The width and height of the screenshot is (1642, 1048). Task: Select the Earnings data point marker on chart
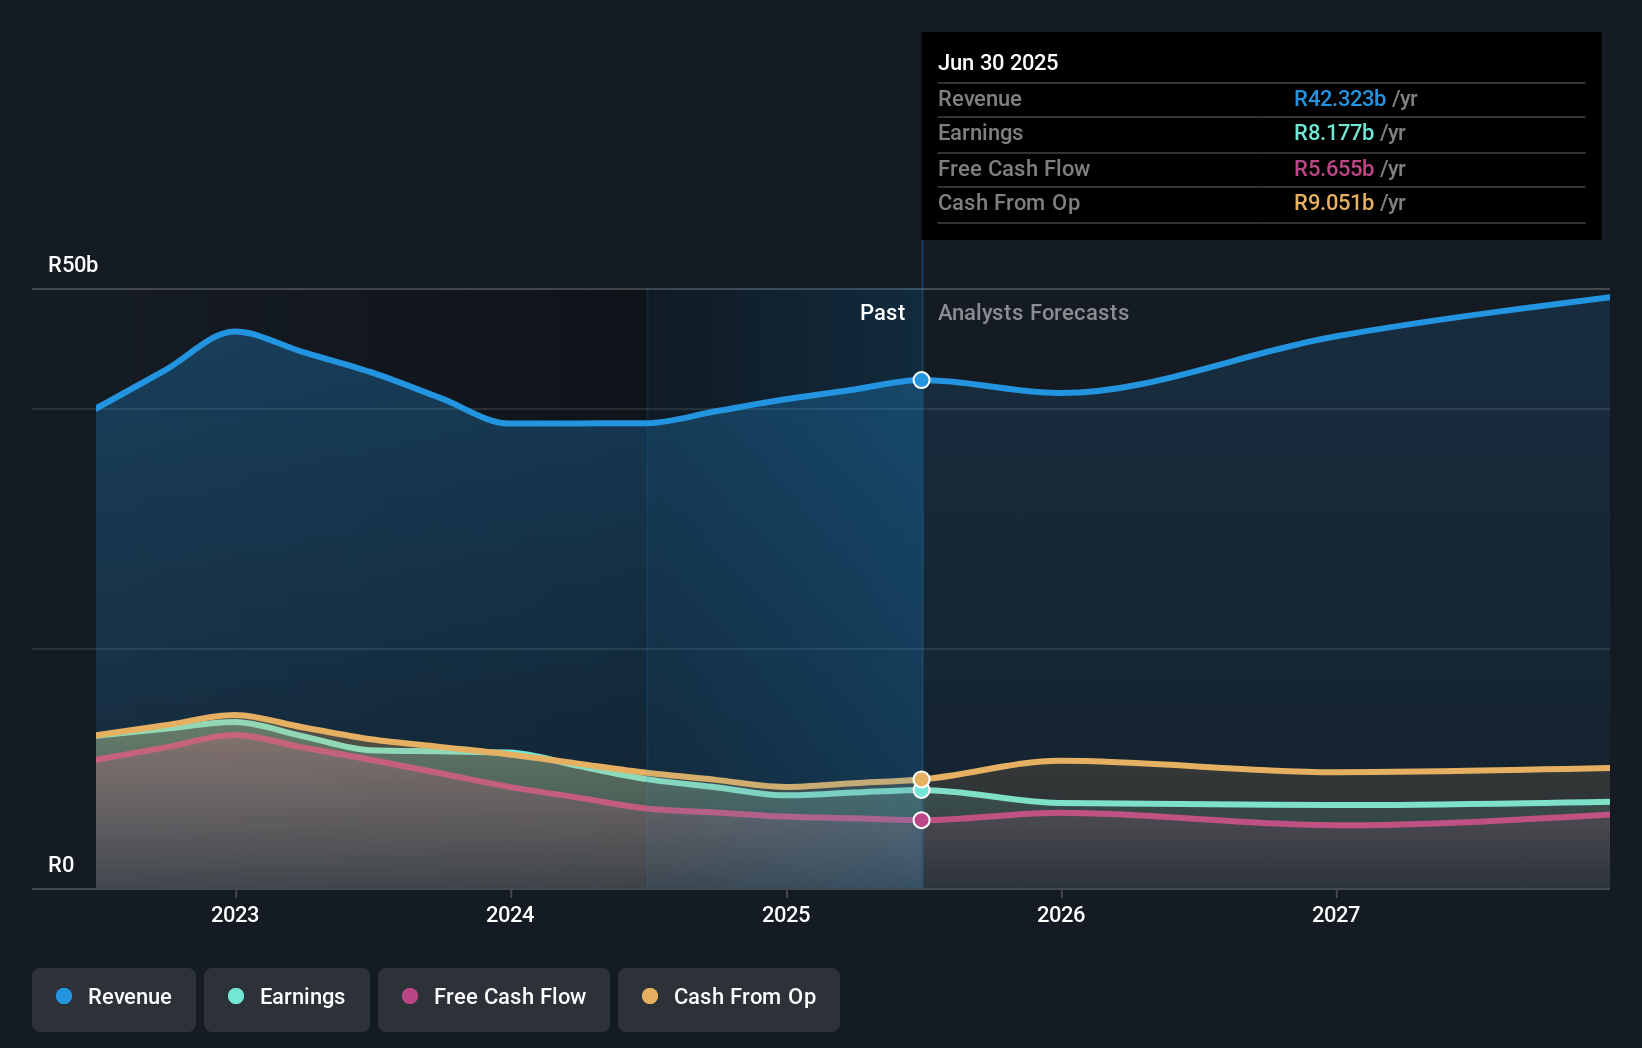coord(921,792)
